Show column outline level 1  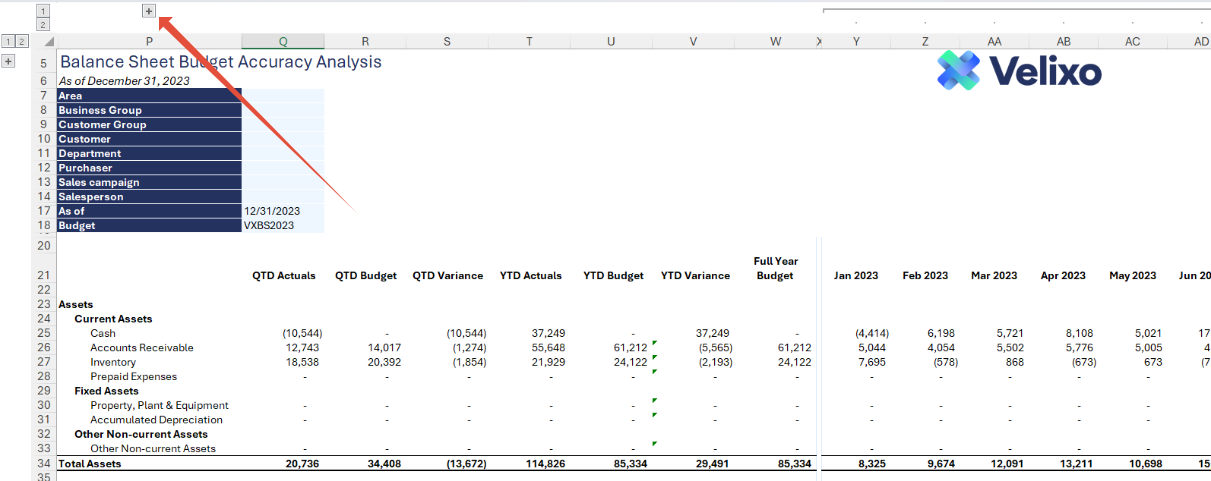click(43, 11)
